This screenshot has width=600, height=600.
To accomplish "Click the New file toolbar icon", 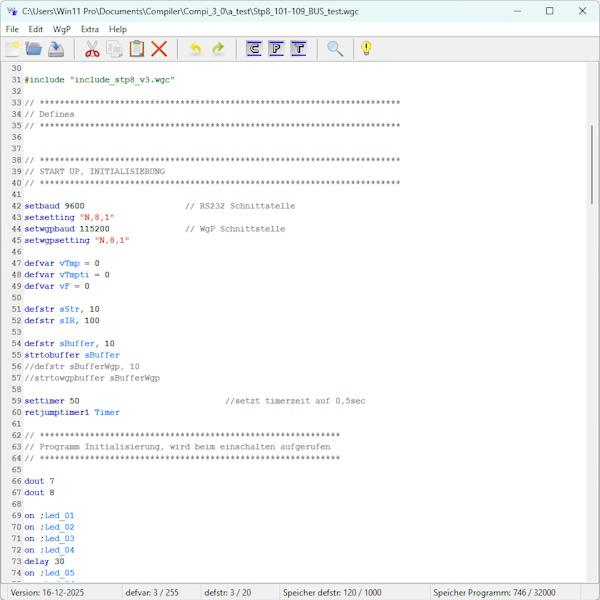I will (13, 49).
